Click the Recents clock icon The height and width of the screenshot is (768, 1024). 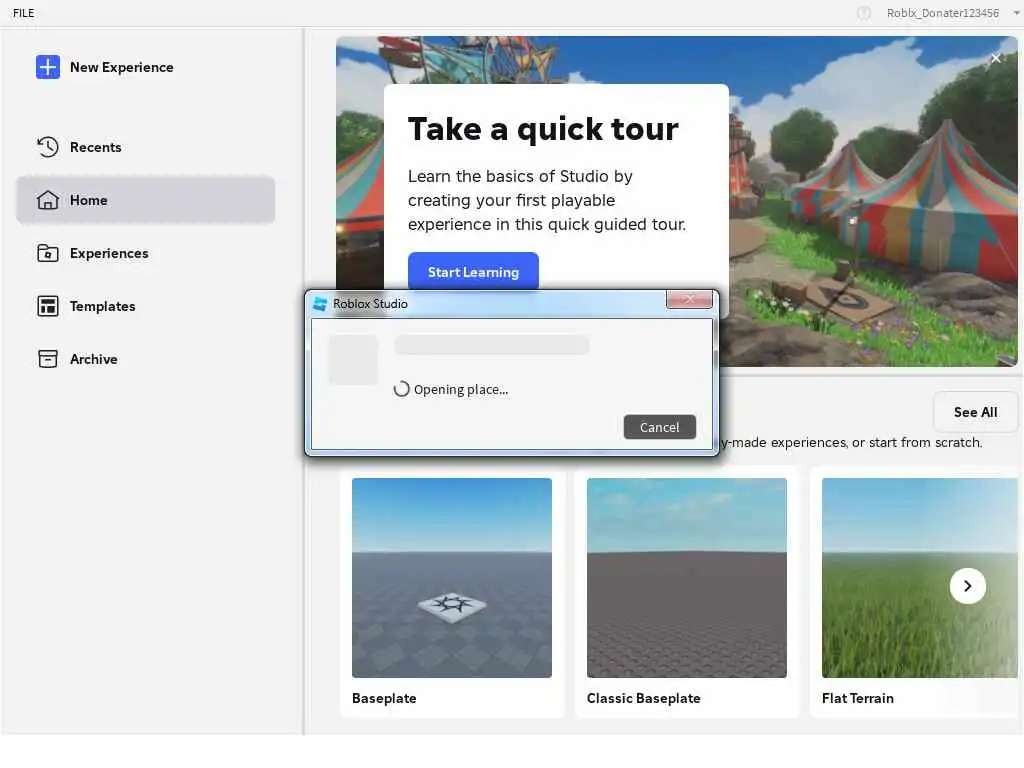coord(48,147)
